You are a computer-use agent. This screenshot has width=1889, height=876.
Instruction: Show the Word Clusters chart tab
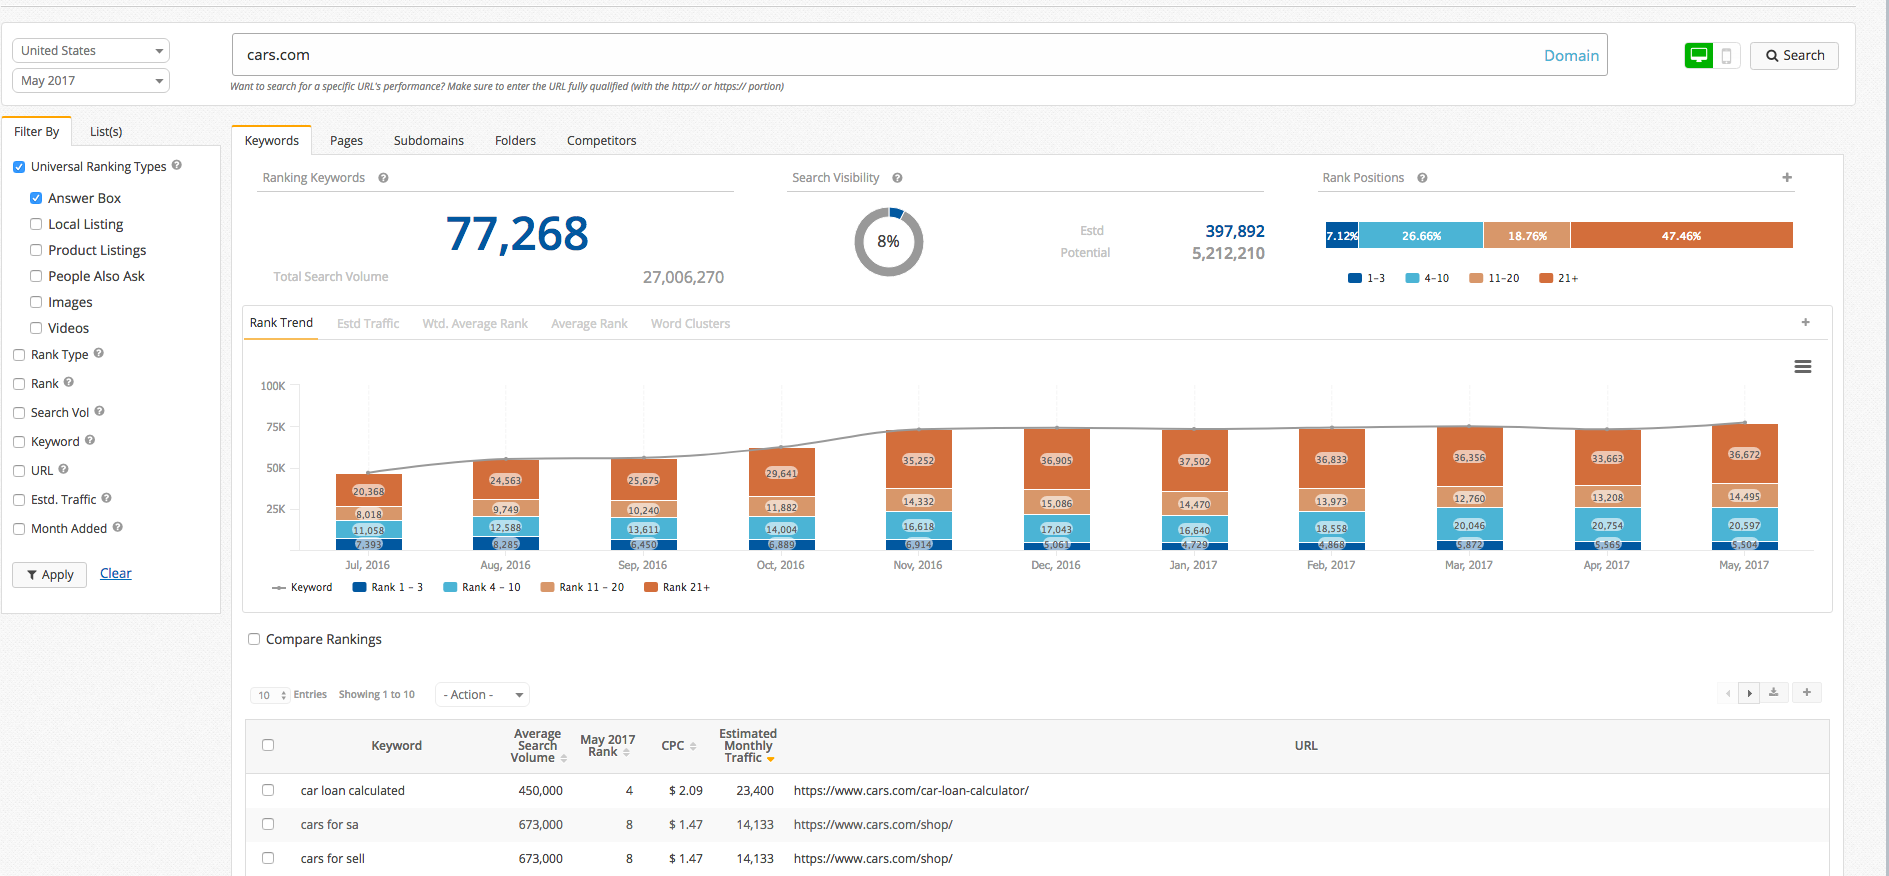690,324
